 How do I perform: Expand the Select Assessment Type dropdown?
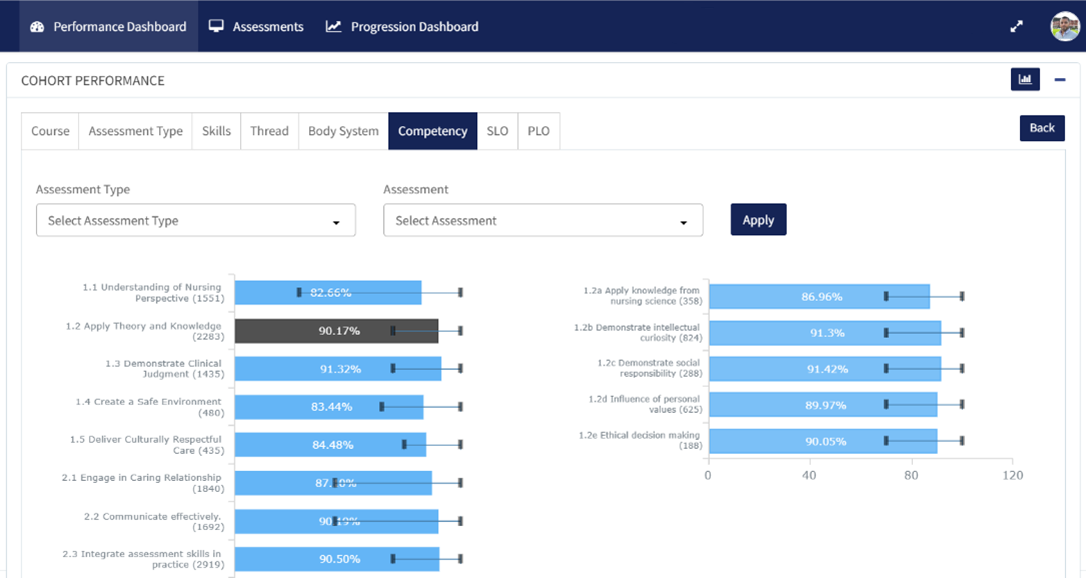coord(196,221)
